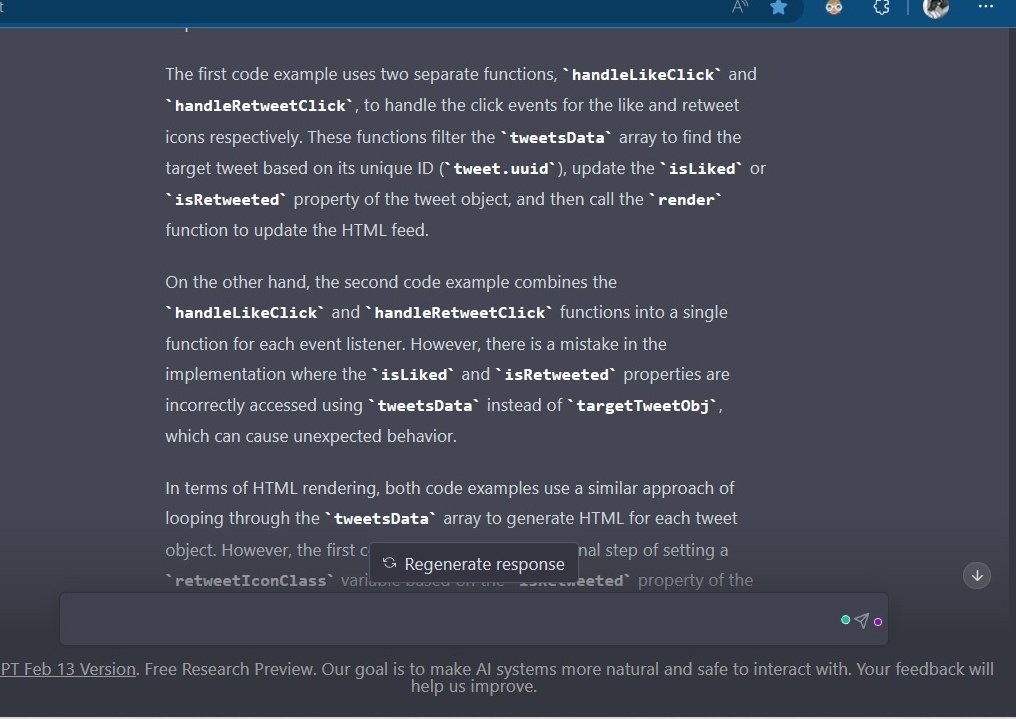
Task: Click the green extension status dot
Action: [845, 620]
